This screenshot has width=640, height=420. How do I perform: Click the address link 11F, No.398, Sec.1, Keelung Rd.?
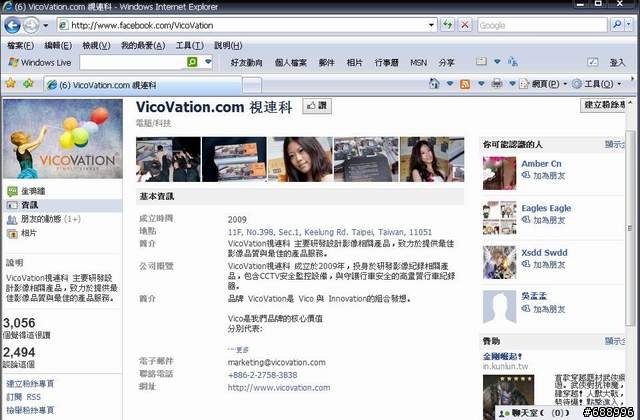(329, 232)
